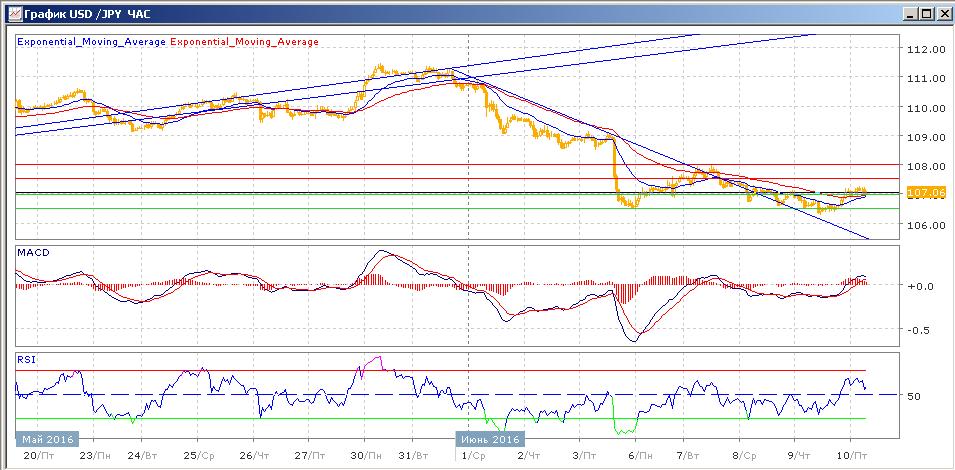This screenshot has height=470, width=955.
Task: Select the 3/Пт date label
Action: (585, 455)
